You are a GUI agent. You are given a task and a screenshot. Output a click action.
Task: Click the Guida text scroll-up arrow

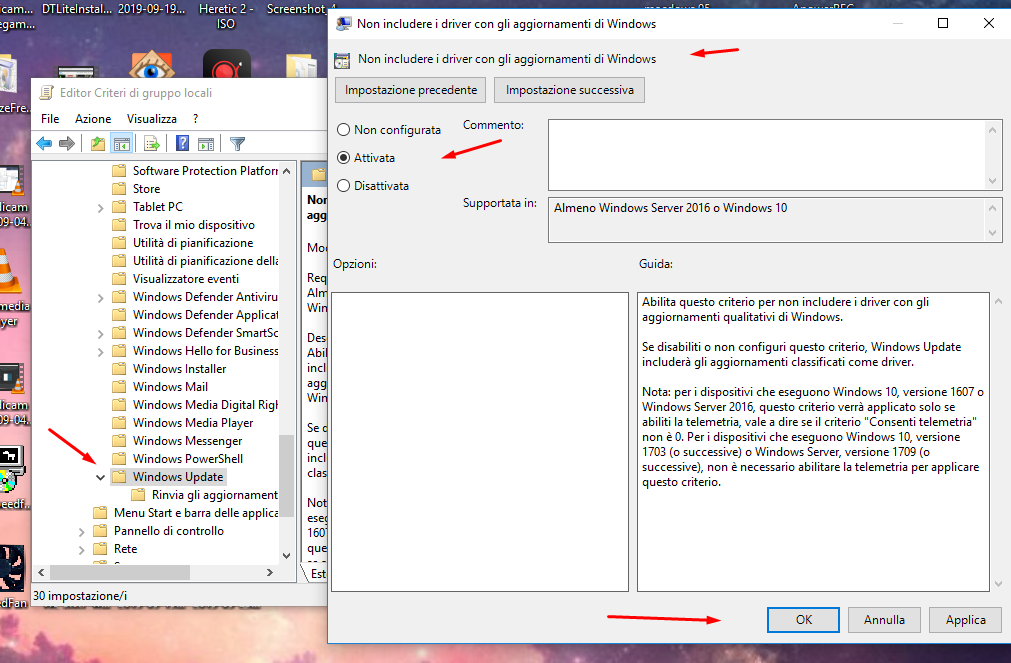pos(998,301)
